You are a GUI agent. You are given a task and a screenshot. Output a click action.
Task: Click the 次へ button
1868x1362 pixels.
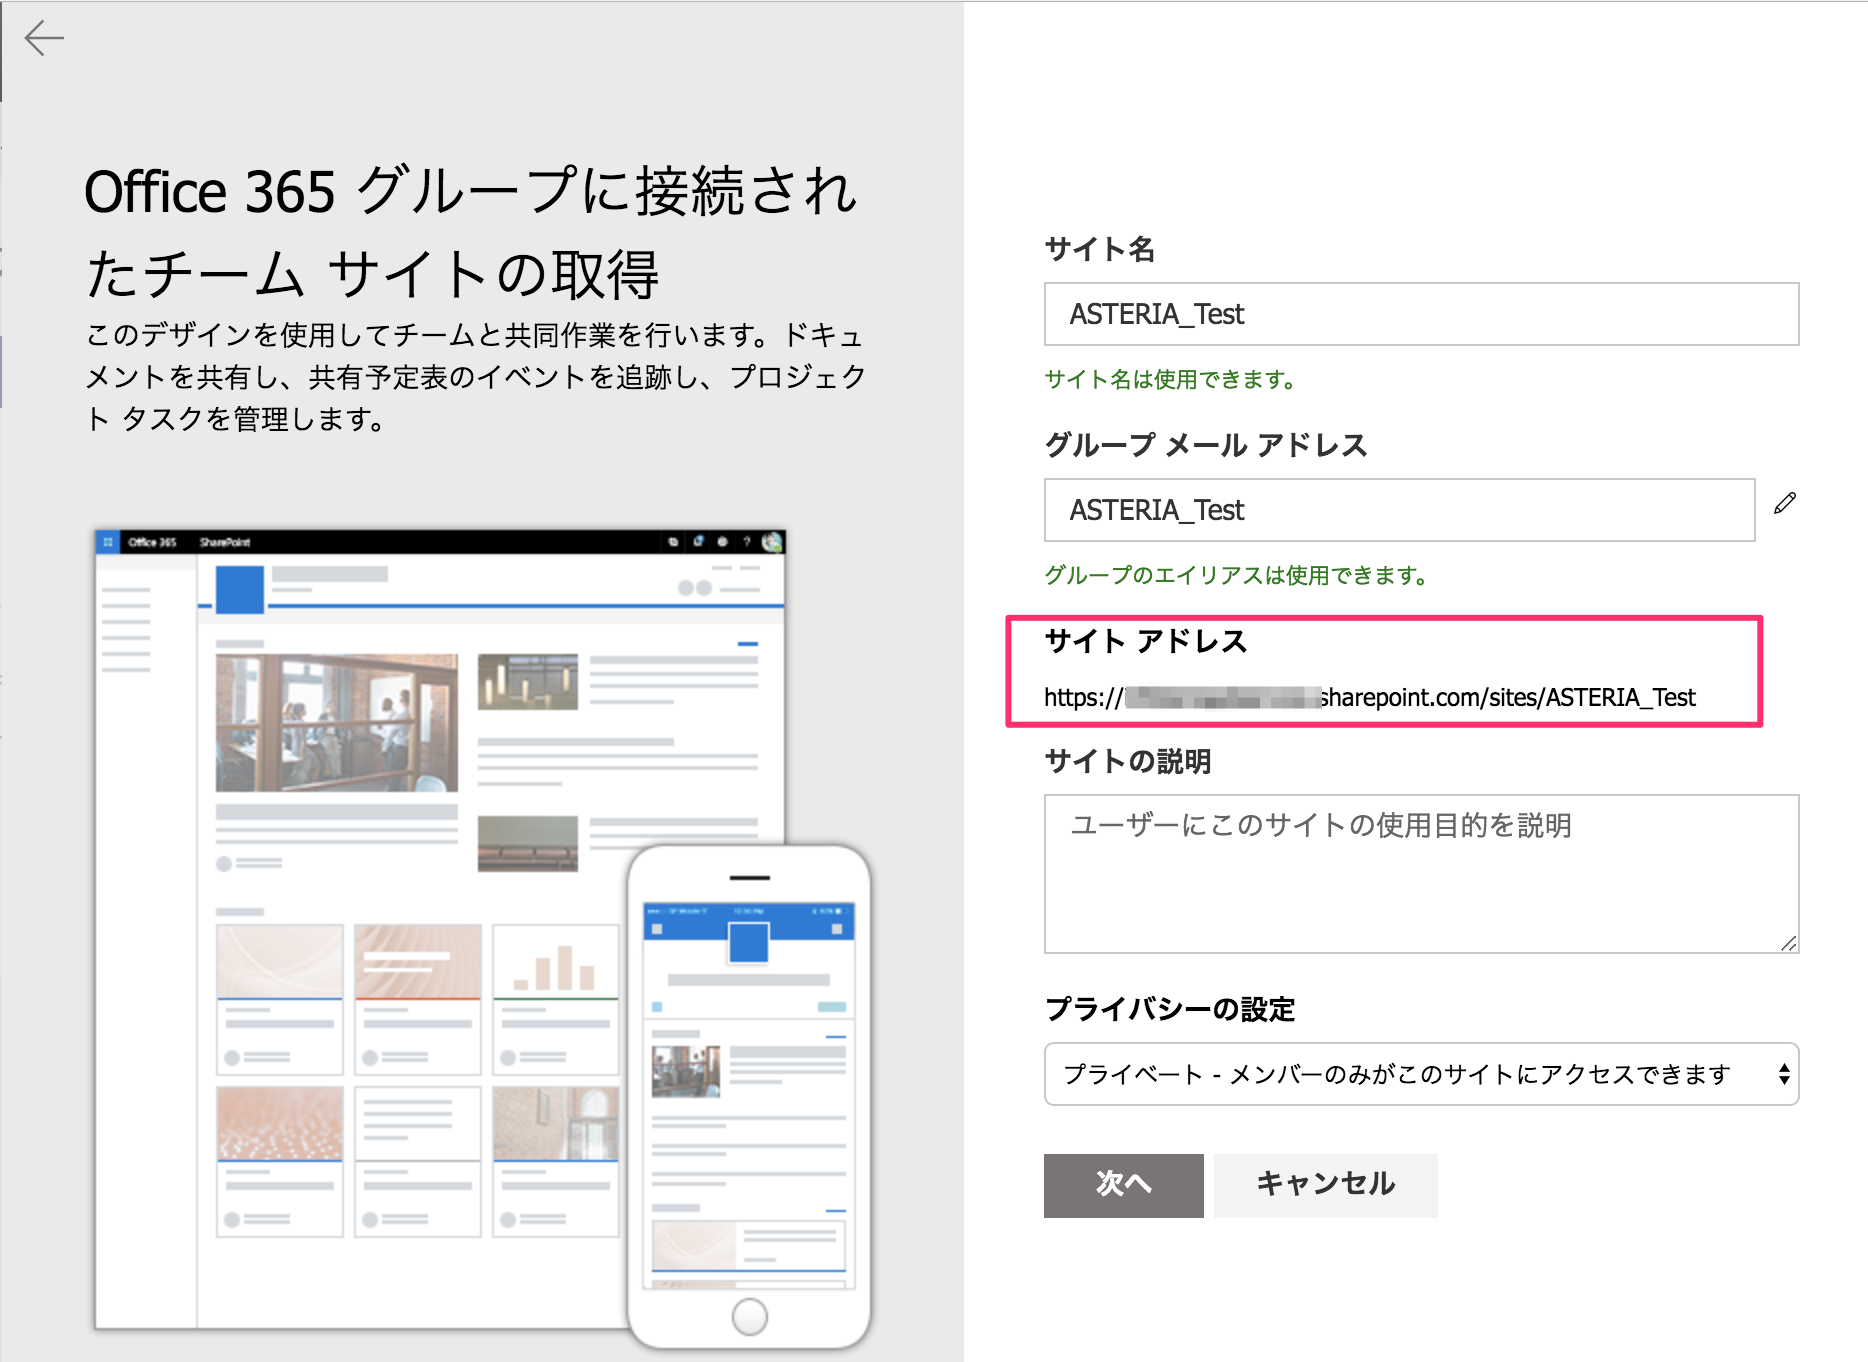(x=1123, y=1185)
